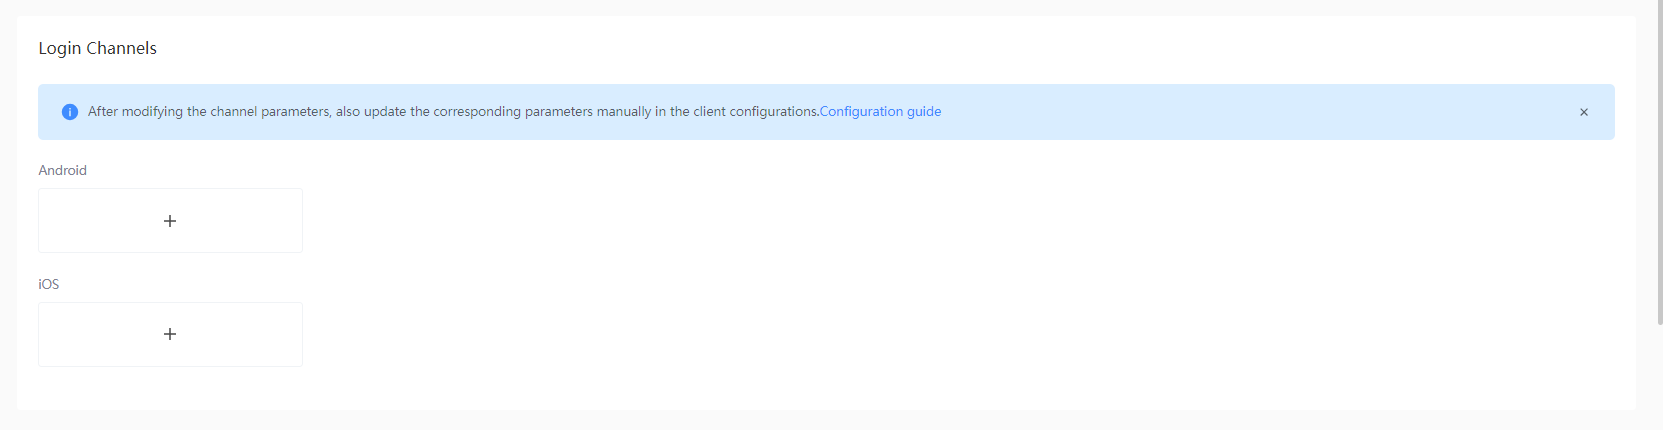This screenshot has height=430, width=1663.
Task: Add a new Android login channel
Action: [x=170, y=221]
